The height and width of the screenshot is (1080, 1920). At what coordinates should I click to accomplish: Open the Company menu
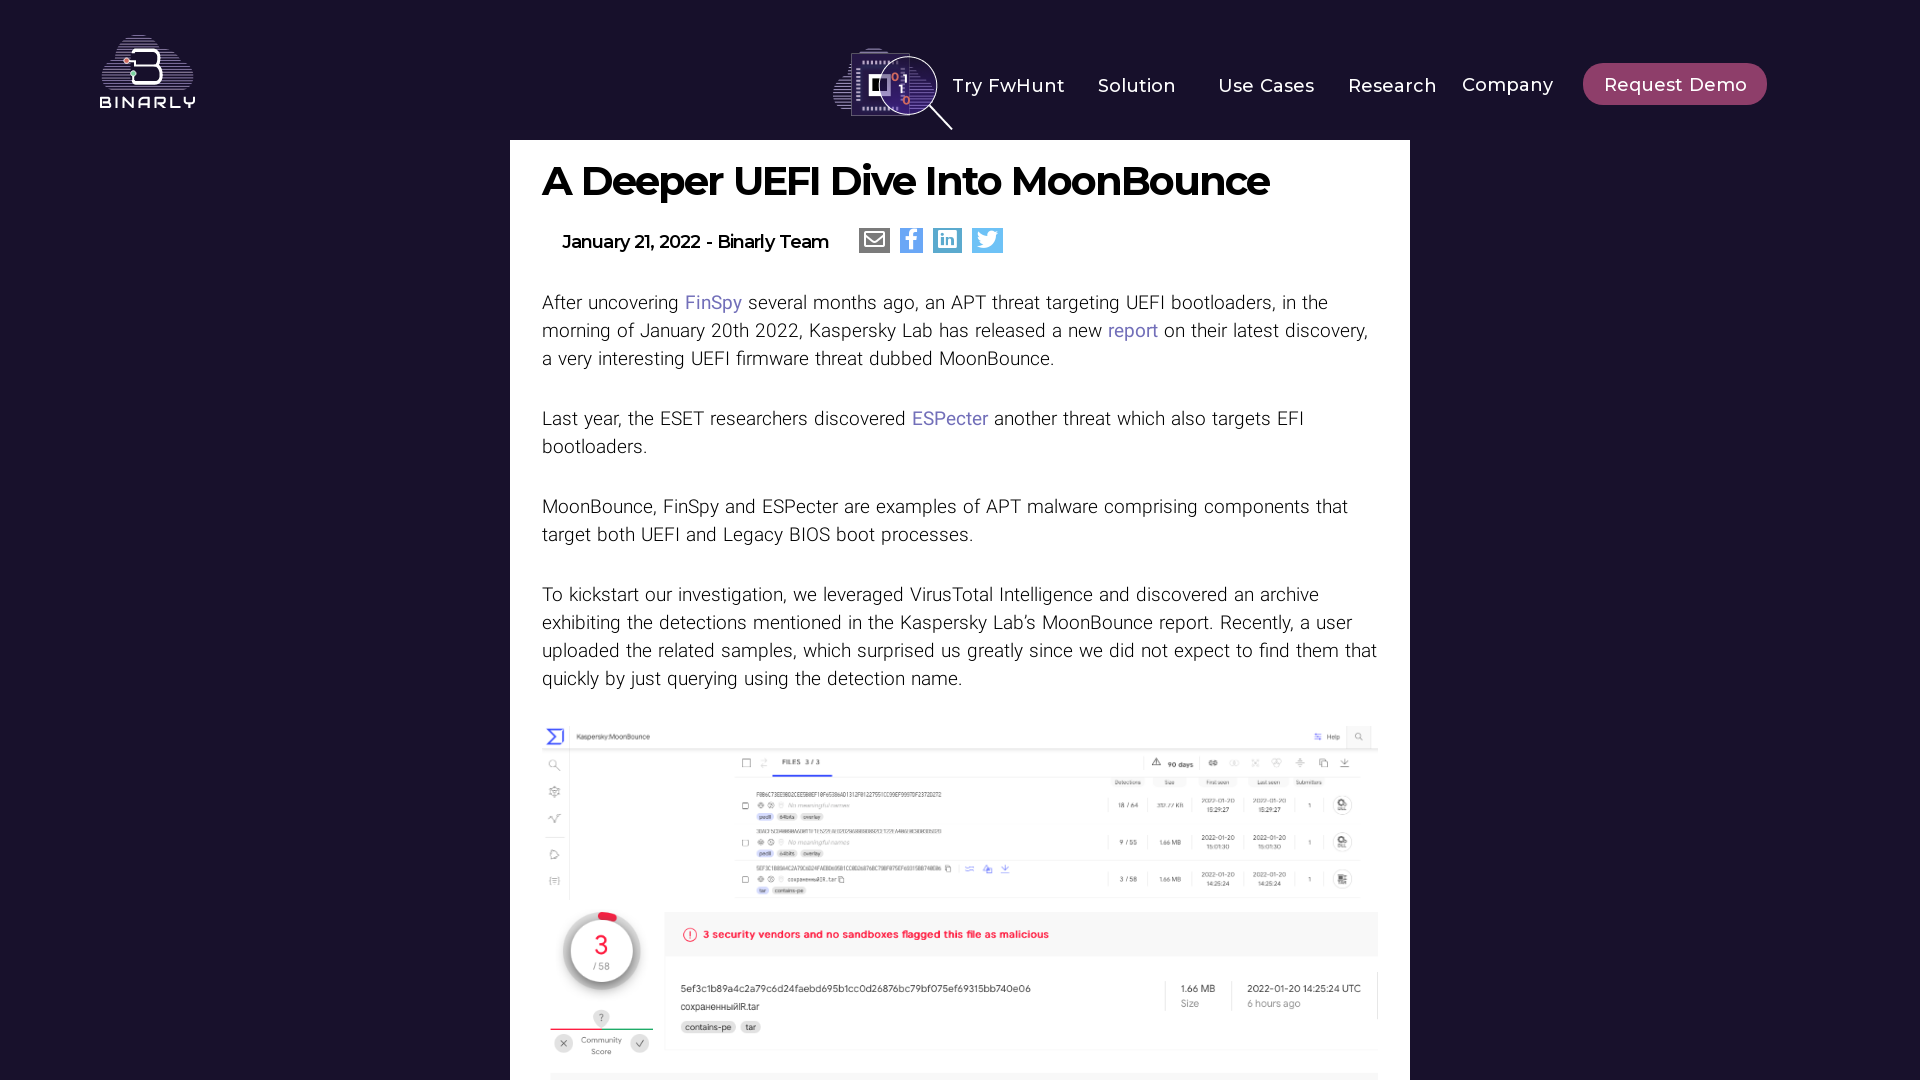pyautogui.click(x=1507, y=85)
